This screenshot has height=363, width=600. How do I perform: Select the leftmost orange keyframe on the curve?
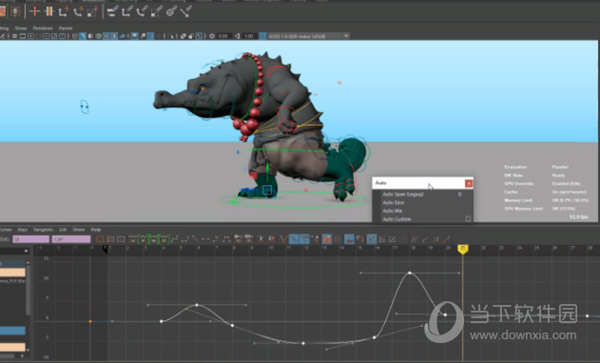coord(90,321)
